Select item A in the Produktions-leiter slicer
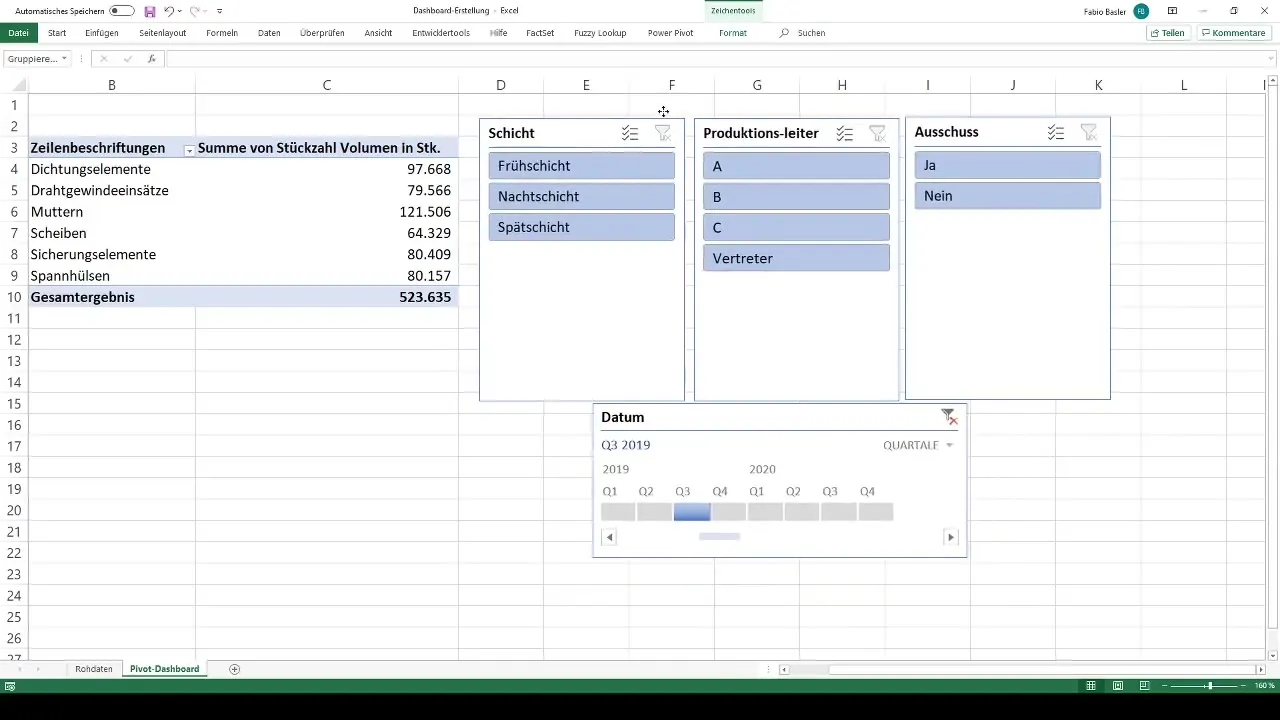Viewport: 1280px width, 720px height. (796, 166)
